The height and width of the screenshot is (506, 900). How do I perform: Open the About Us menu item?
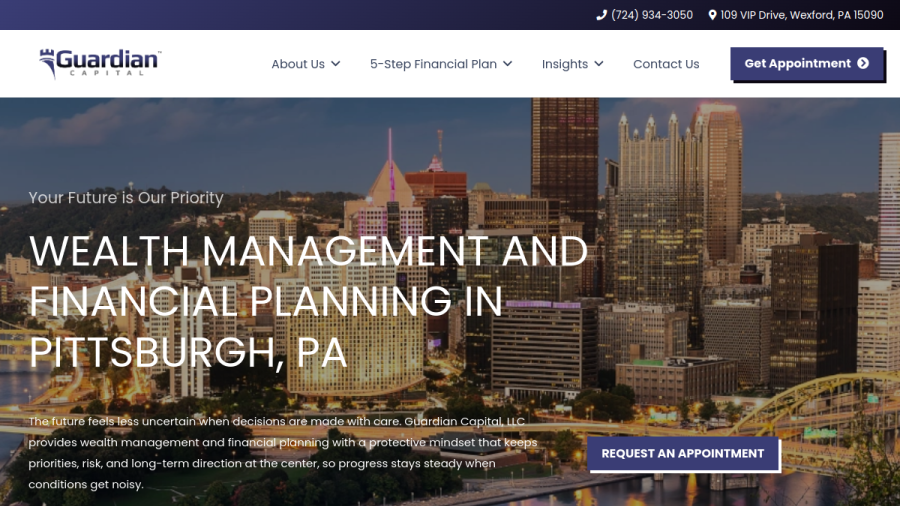click(x=298, y=64)
